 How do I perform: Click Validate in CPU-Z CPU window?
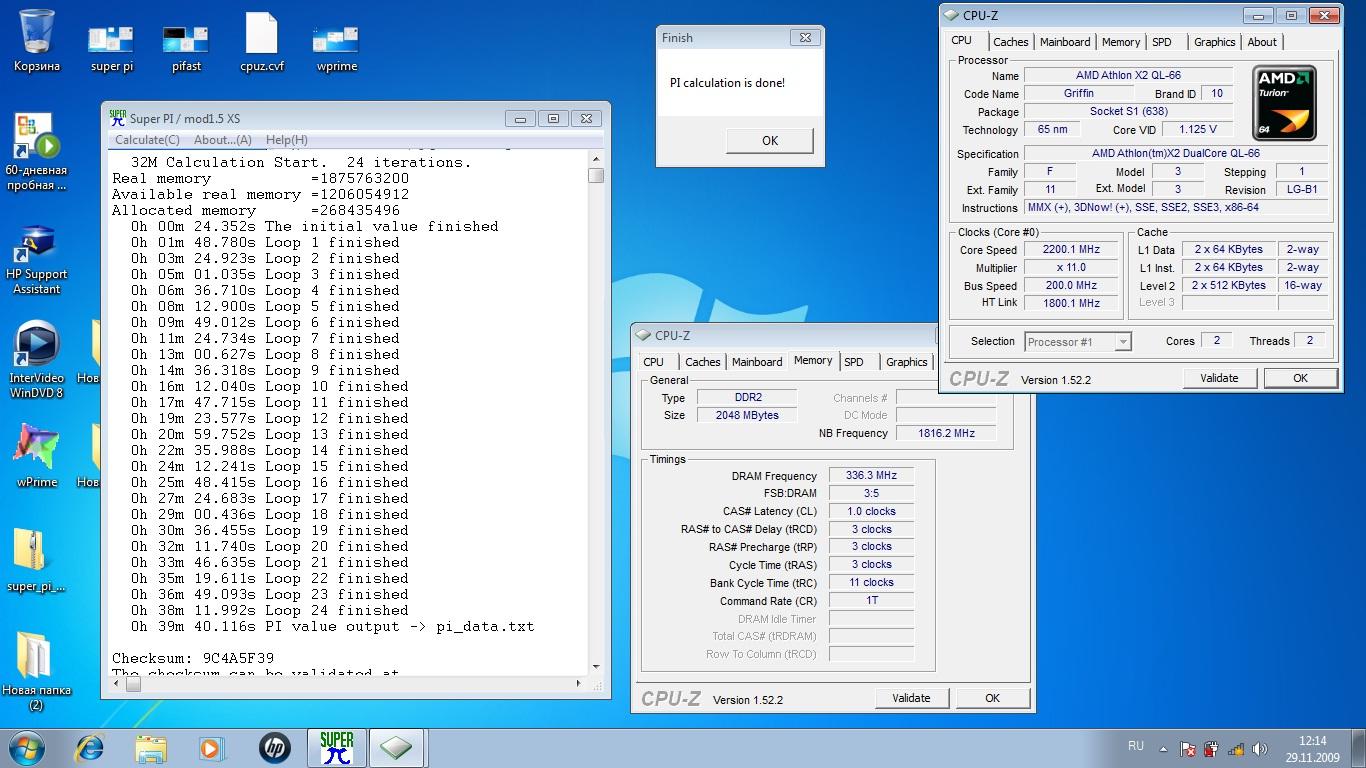coord(1219,378)
